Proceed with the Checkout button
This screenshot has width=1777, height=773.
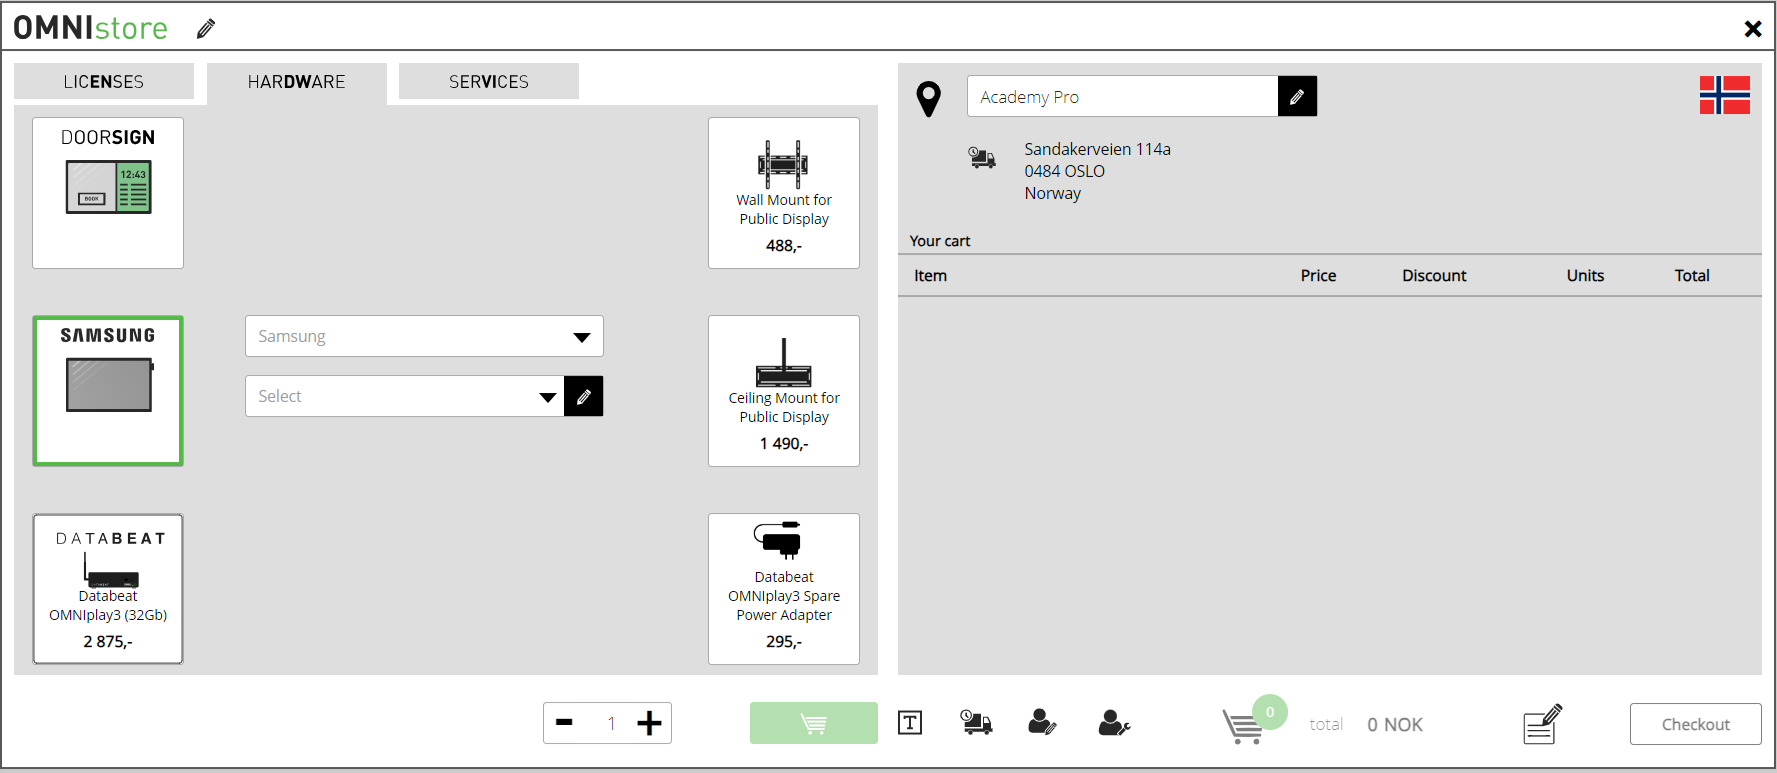pyautogui.click(x=1695, y=724)
